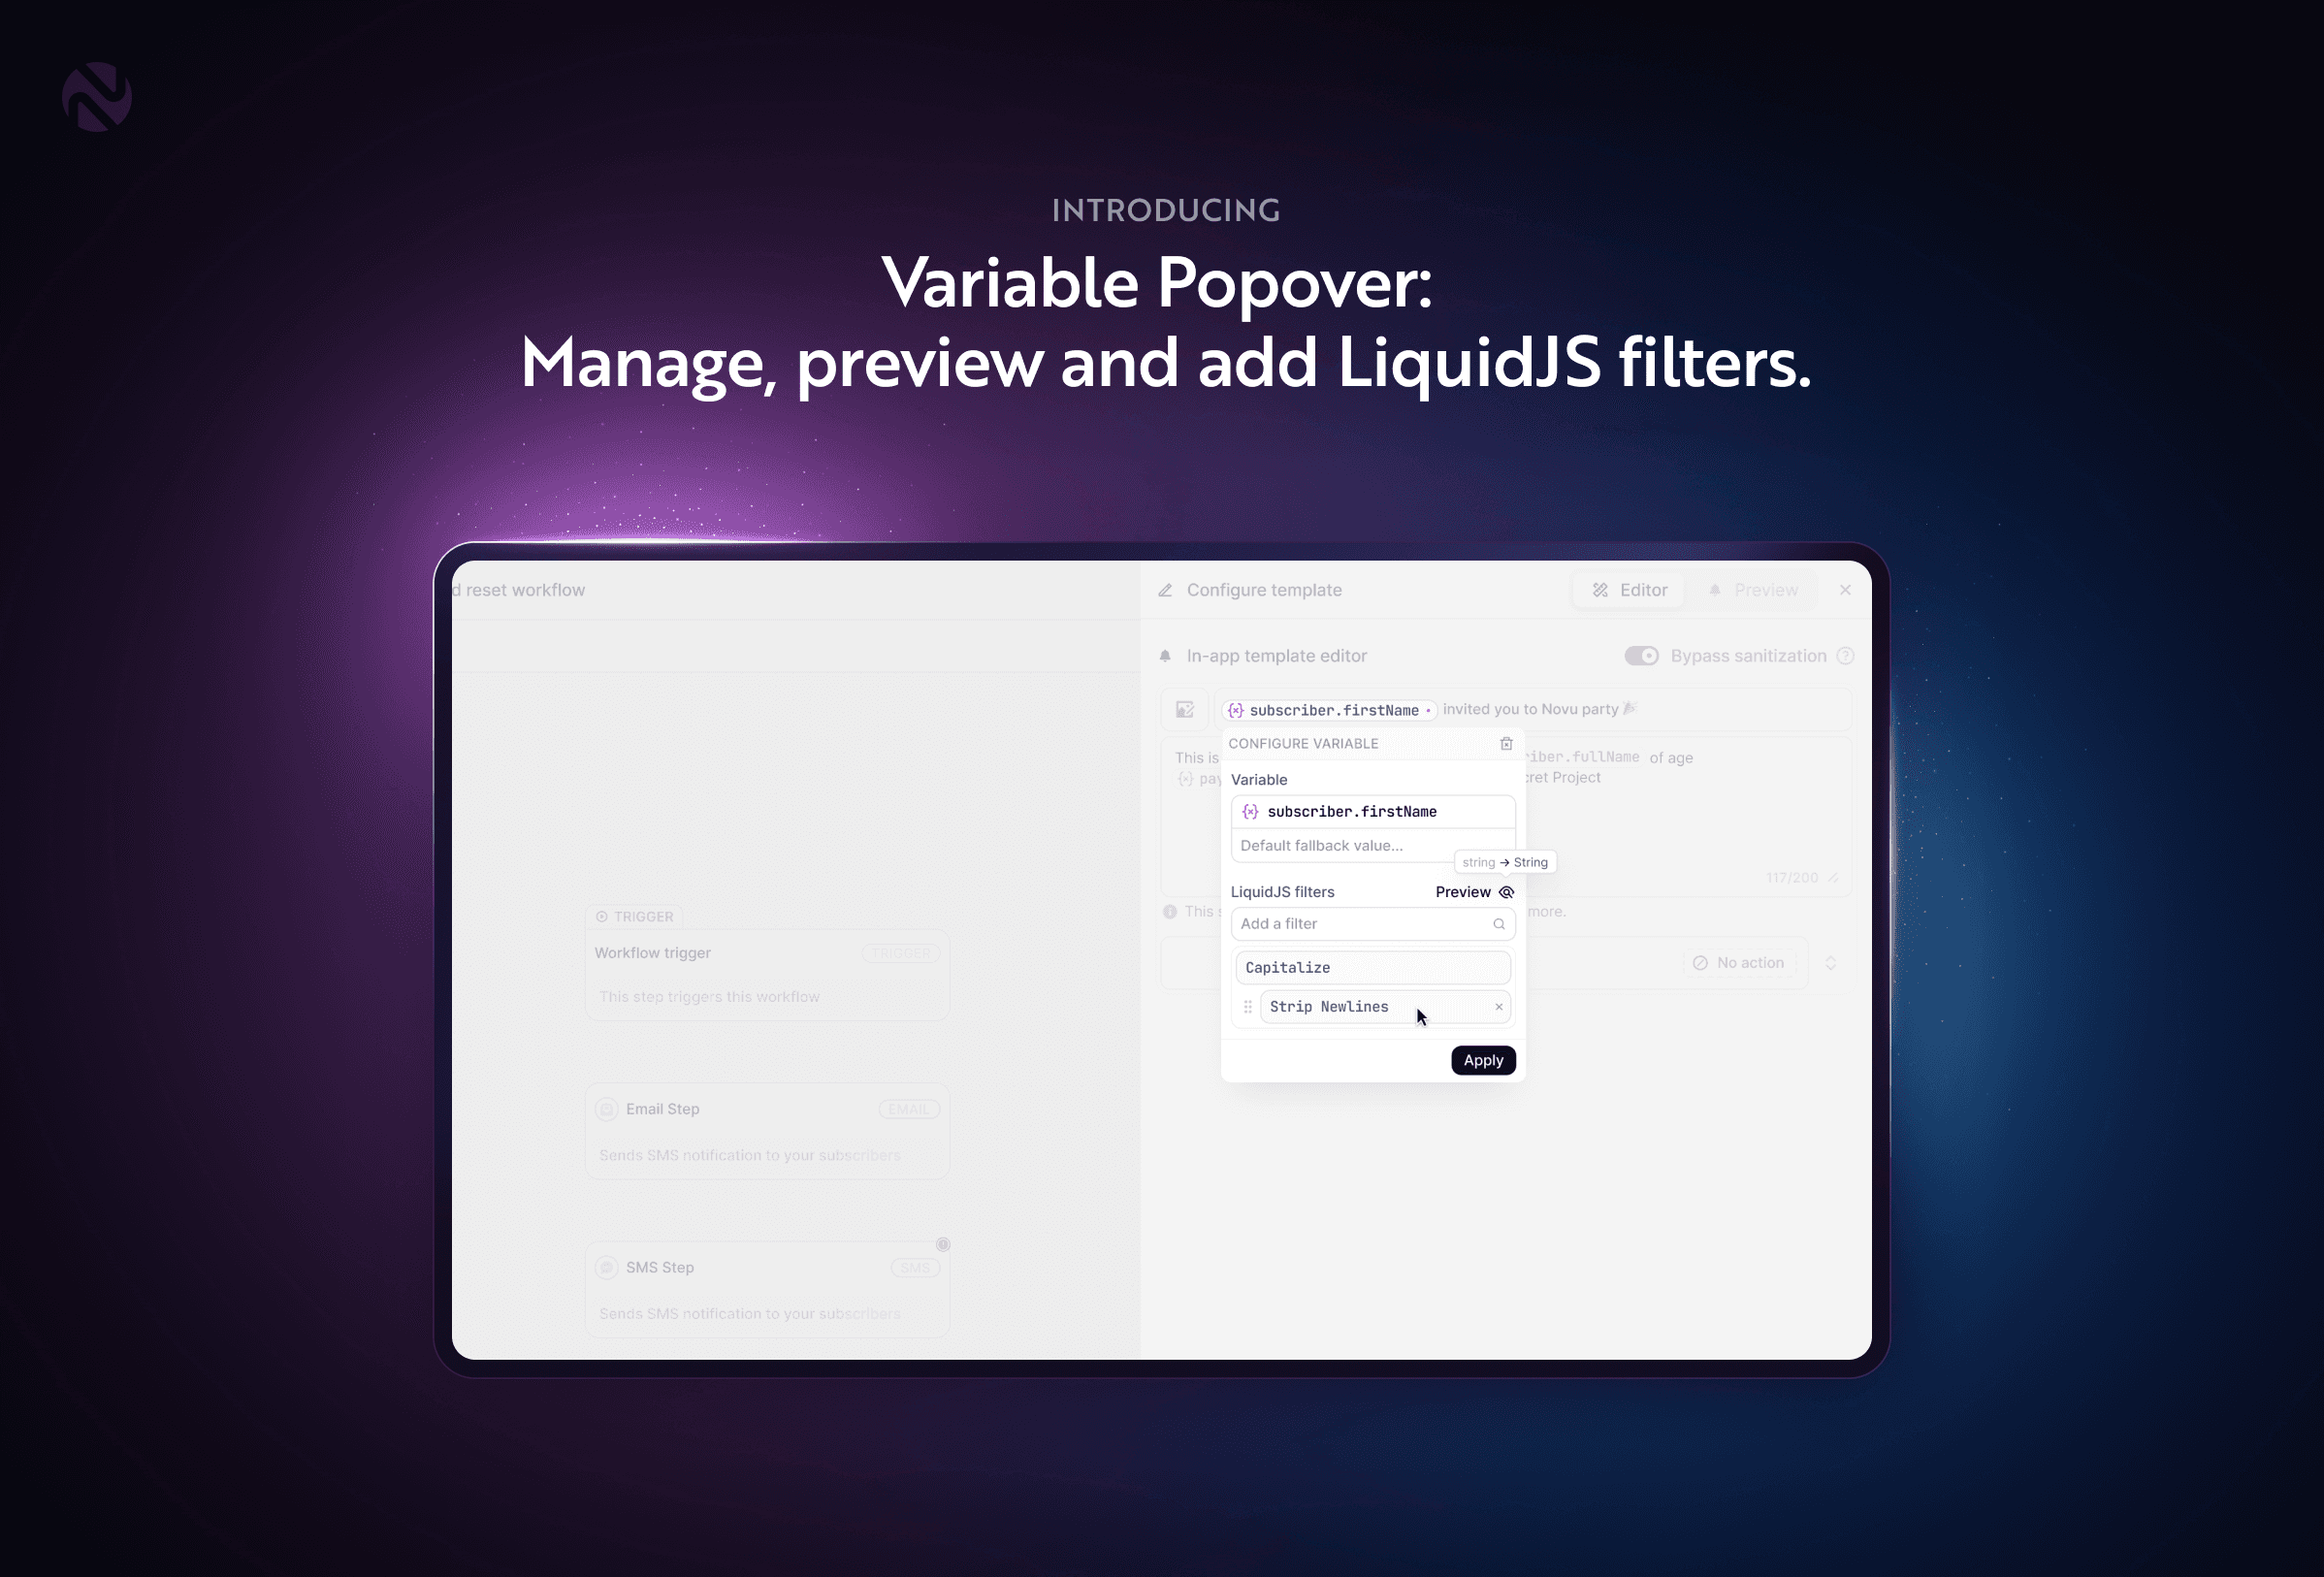Click the in-app template bell icon

1165,655
